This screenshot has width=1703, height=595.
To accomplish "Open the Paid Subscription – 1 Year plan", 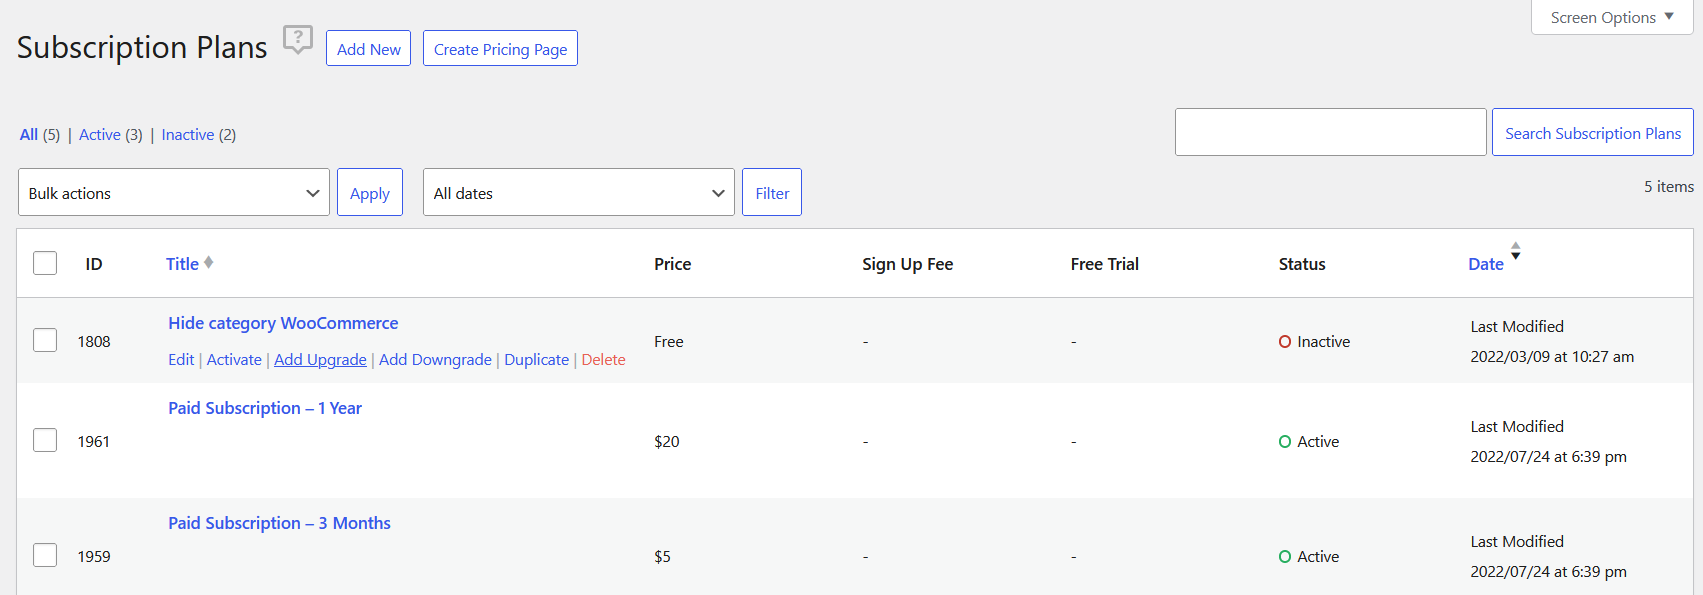I will click(264, 407).
